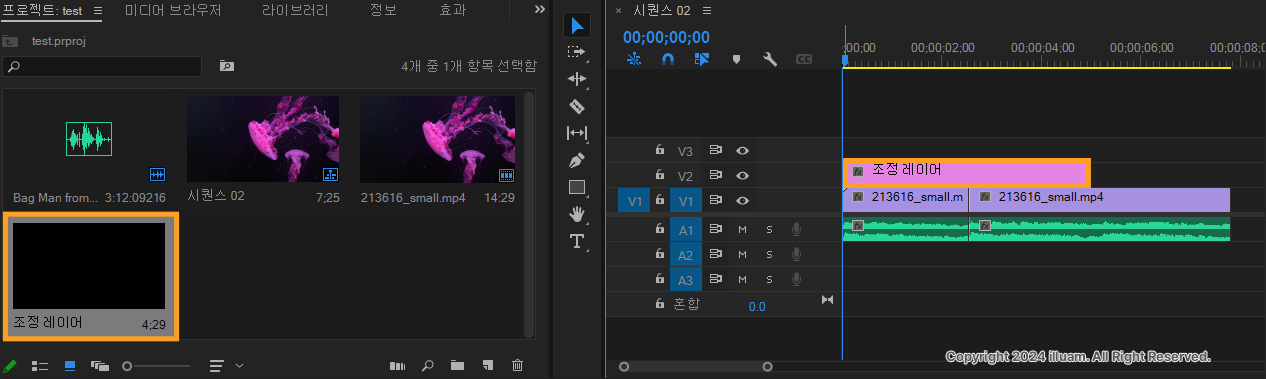Select the 조정 레이어 clip on V2
The width and height of the screenshot is (1266, 379).
pyautogui.click(x=966, y=172)
